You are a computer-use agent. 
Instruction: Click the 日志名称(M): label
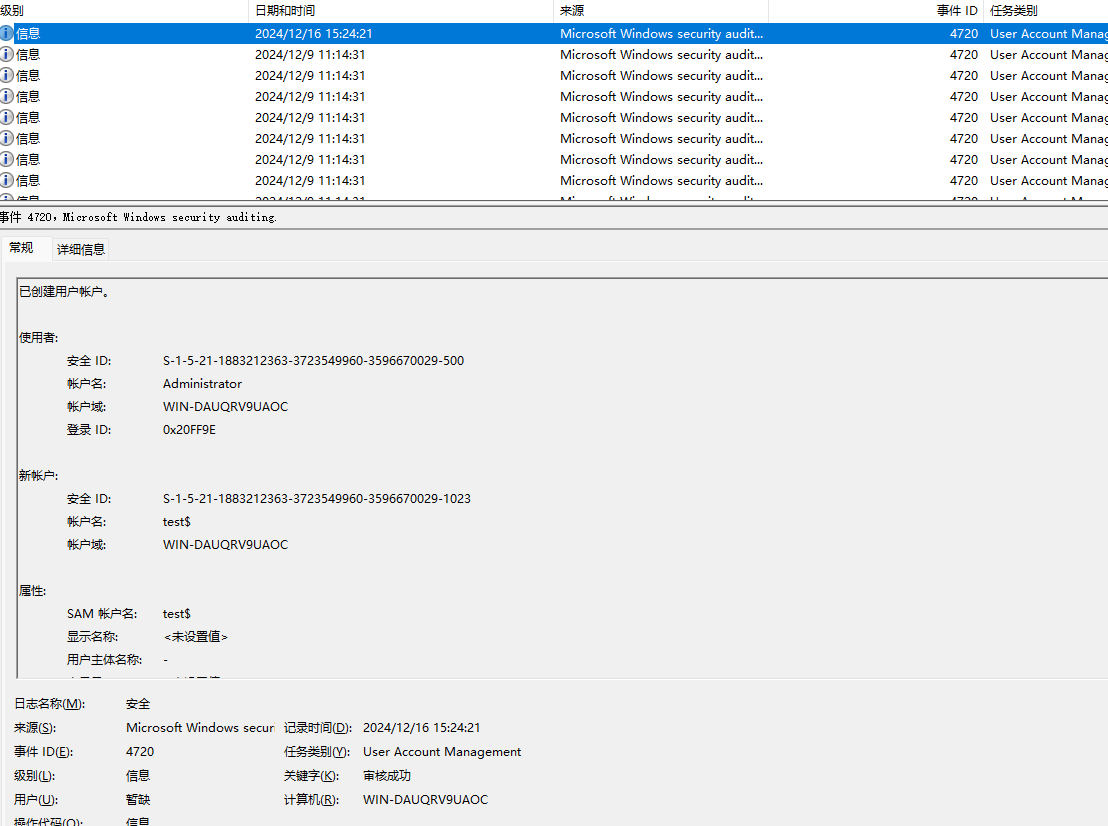(49, 704)
